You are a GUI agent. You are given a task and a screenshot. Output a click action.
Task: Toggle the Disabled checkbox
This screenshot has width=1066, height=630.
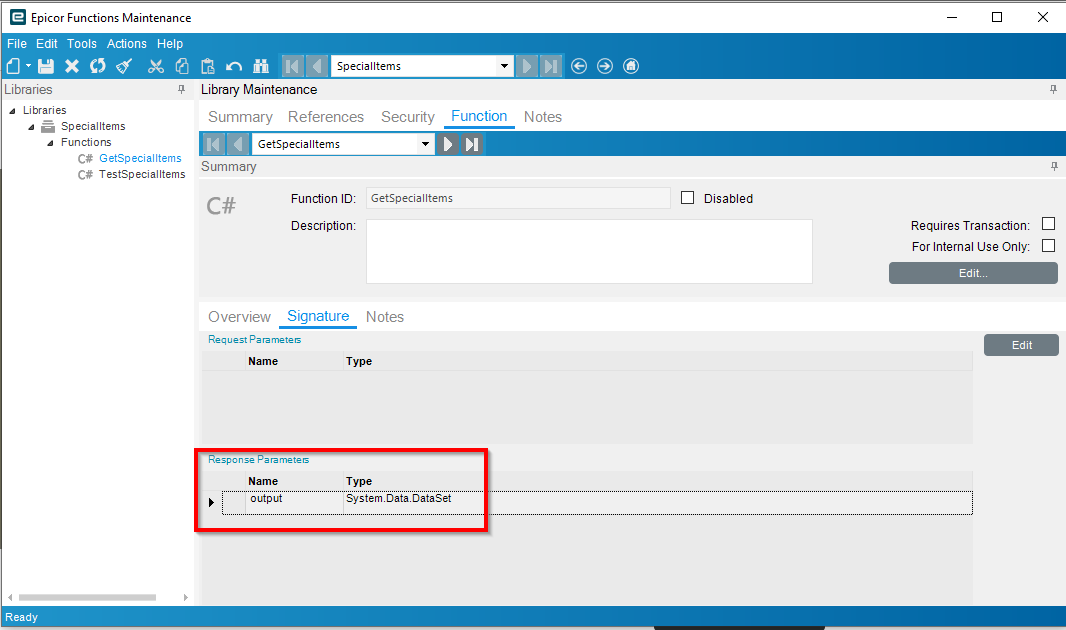pos(687,198)
